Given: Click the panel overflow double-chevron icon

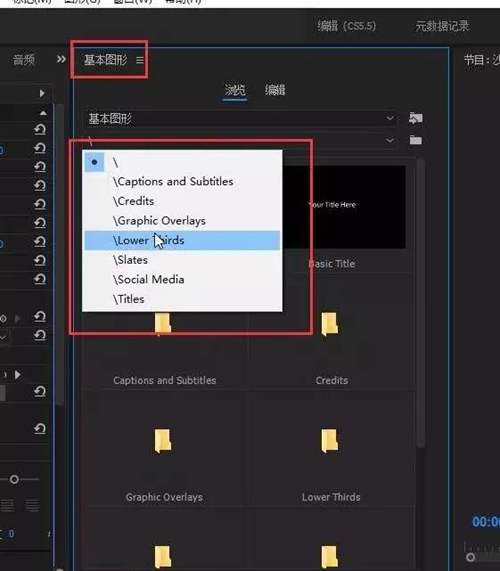Looking at the screenshot, I should [61, 59].
